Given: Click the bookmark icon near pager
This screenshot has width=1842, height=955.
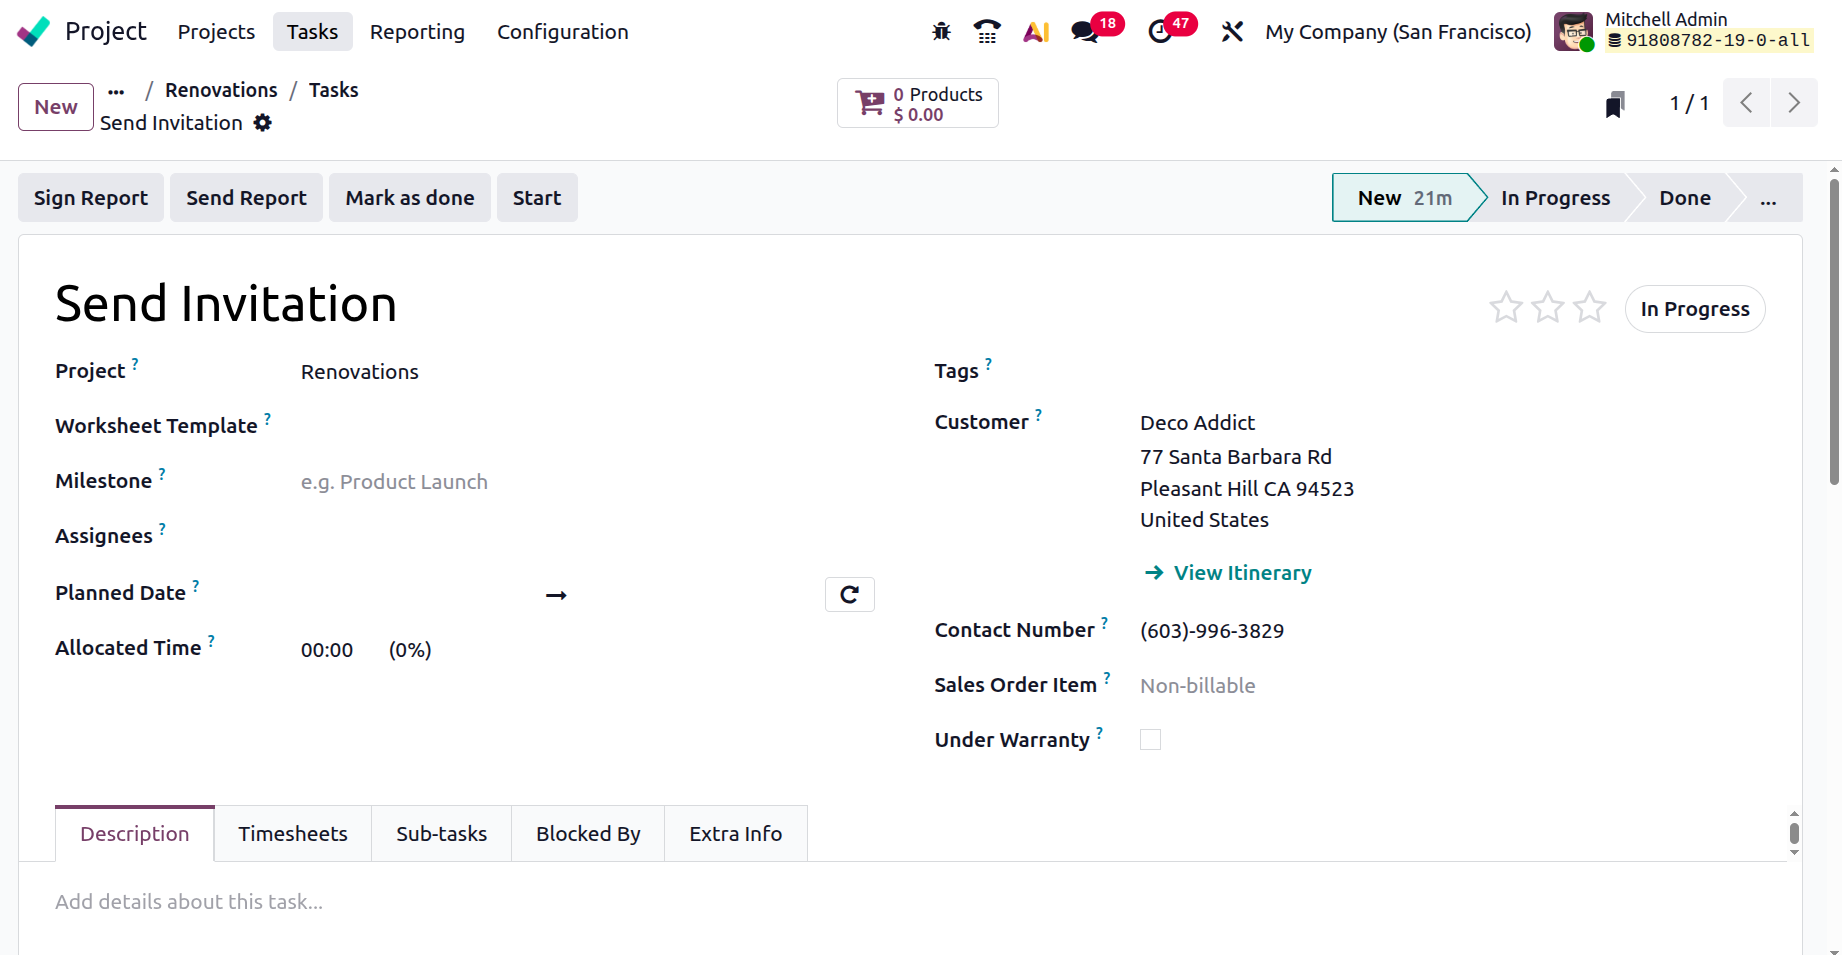Looking at the screenshot, I should 1615,104.
